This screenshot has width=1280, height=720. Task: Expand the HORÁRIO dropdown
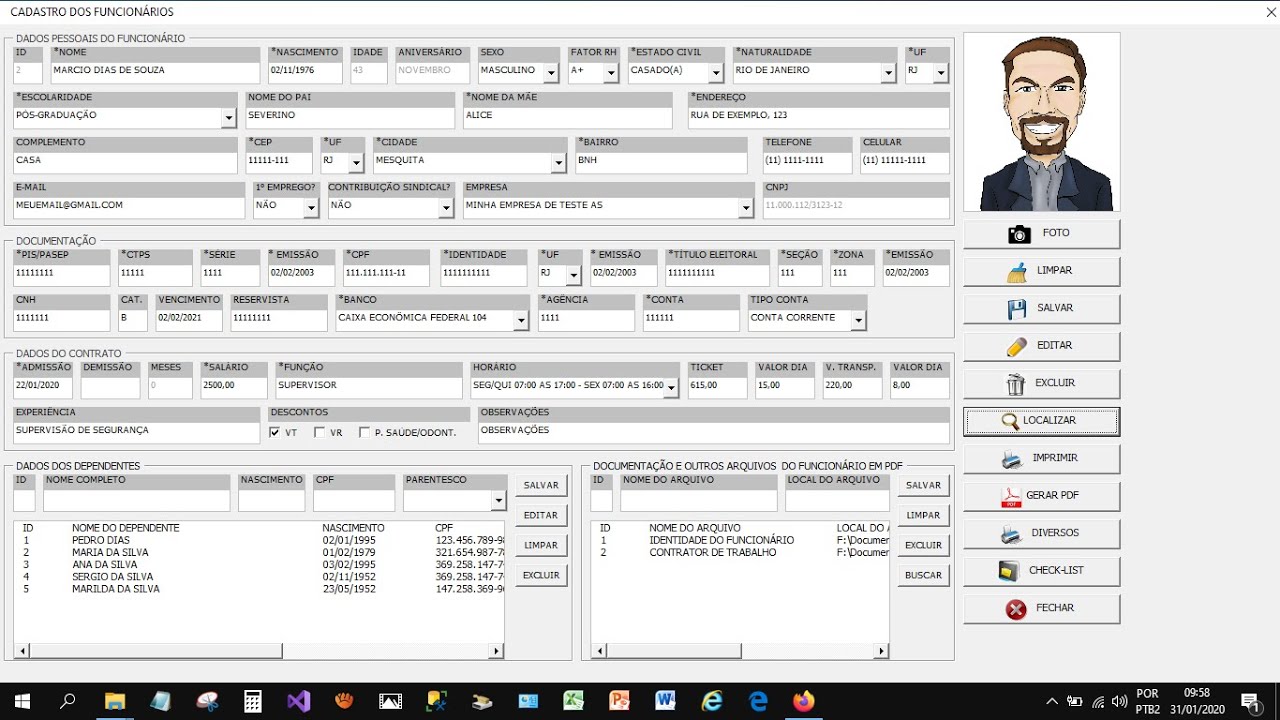point(671,388)
